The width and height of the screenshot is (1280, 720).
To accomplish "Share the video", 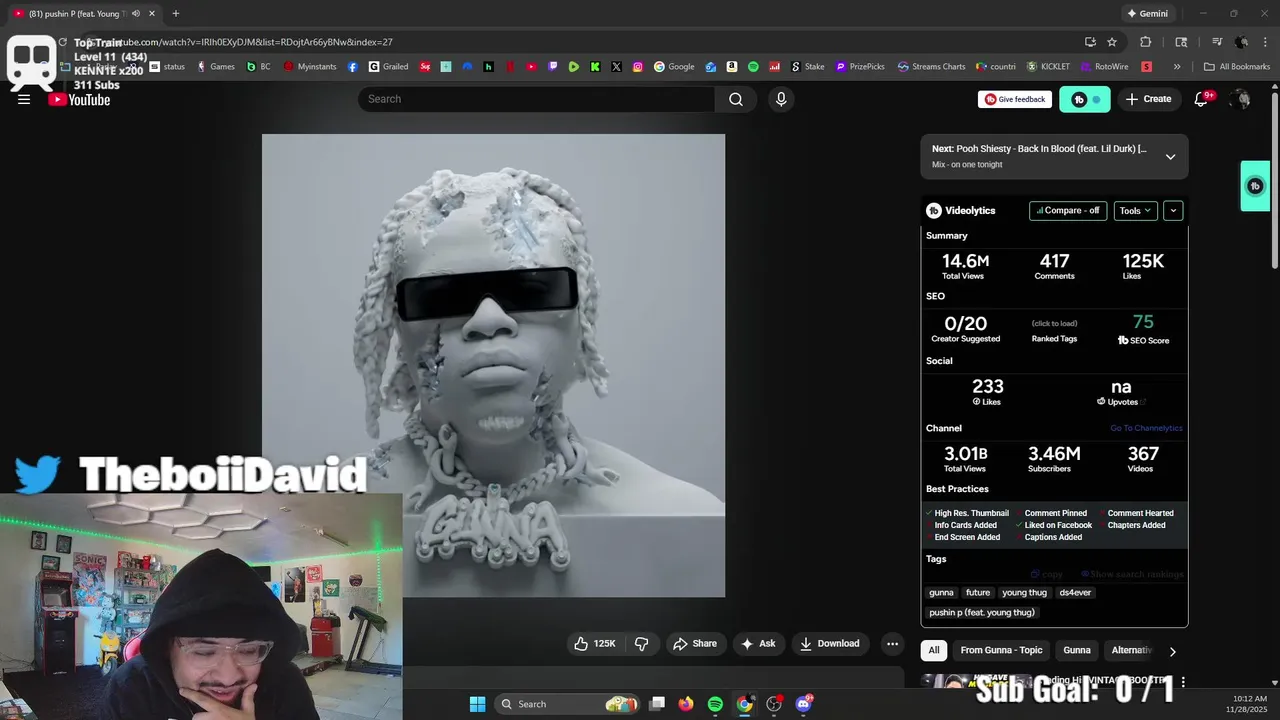I will coord(694,644).
